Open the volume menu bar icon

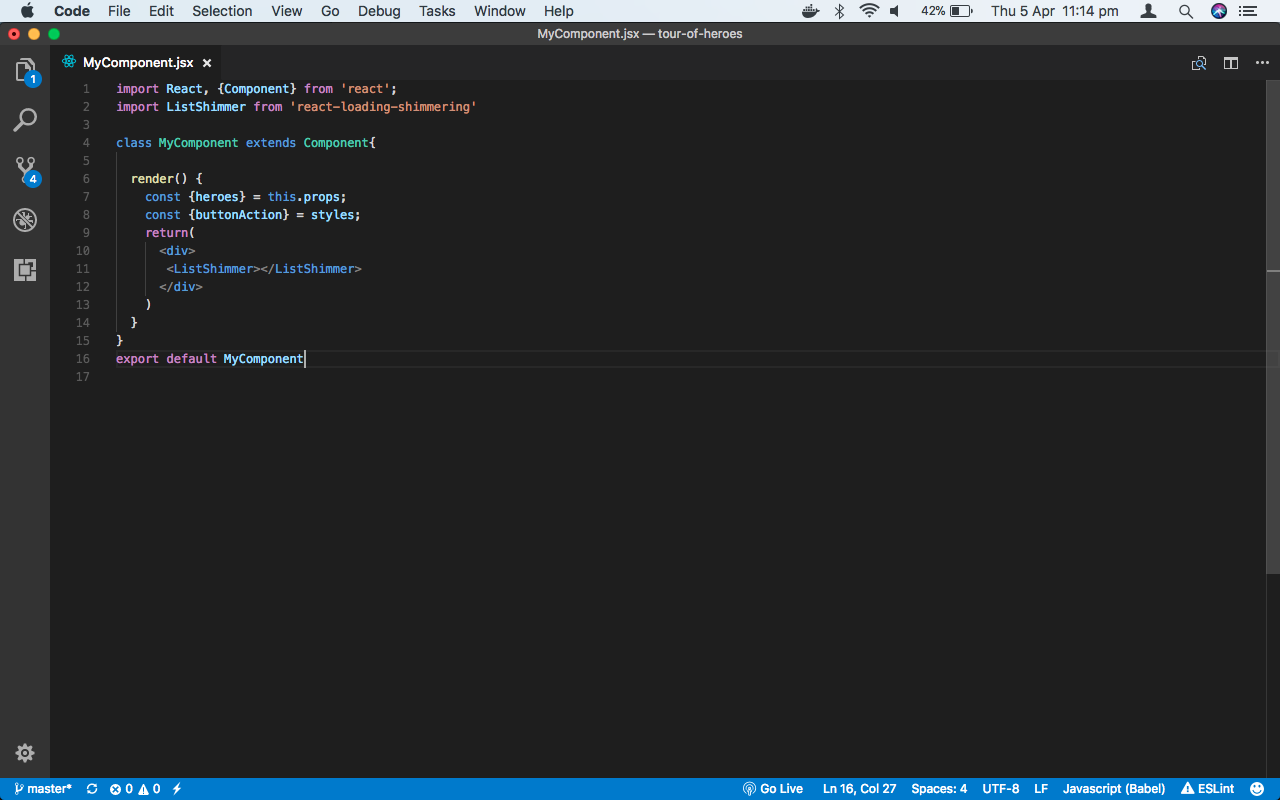point(895,11)
